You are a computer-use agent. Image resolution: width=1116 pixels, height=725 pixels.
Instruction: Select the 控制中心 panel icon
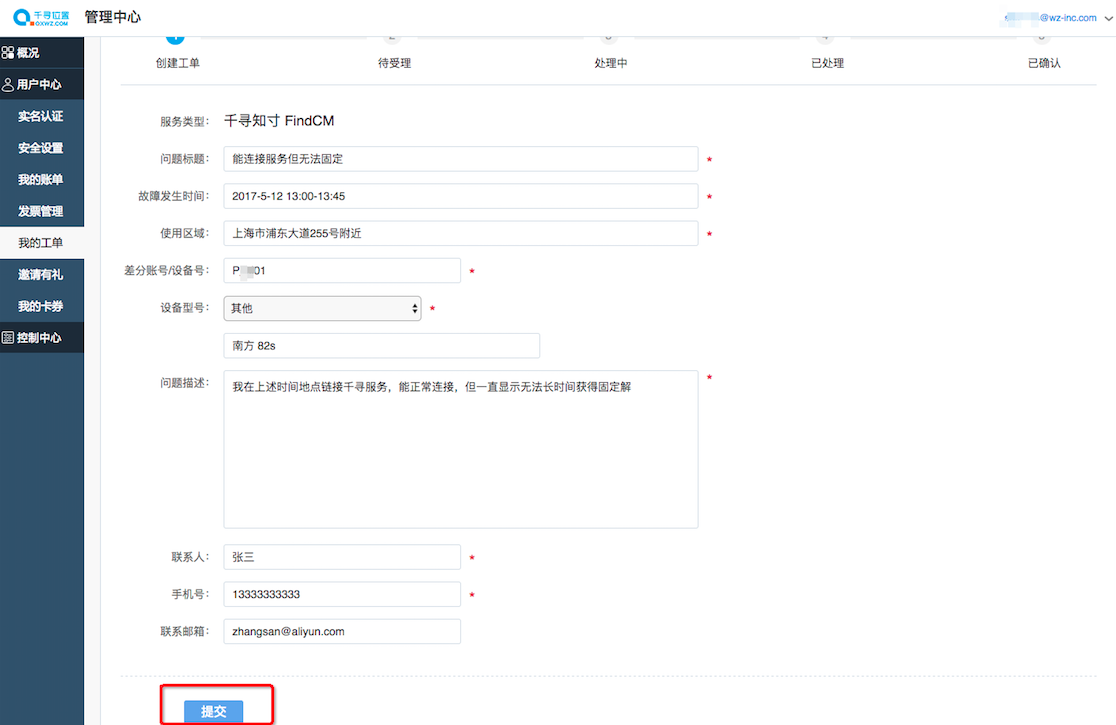(x=8, y=338)
